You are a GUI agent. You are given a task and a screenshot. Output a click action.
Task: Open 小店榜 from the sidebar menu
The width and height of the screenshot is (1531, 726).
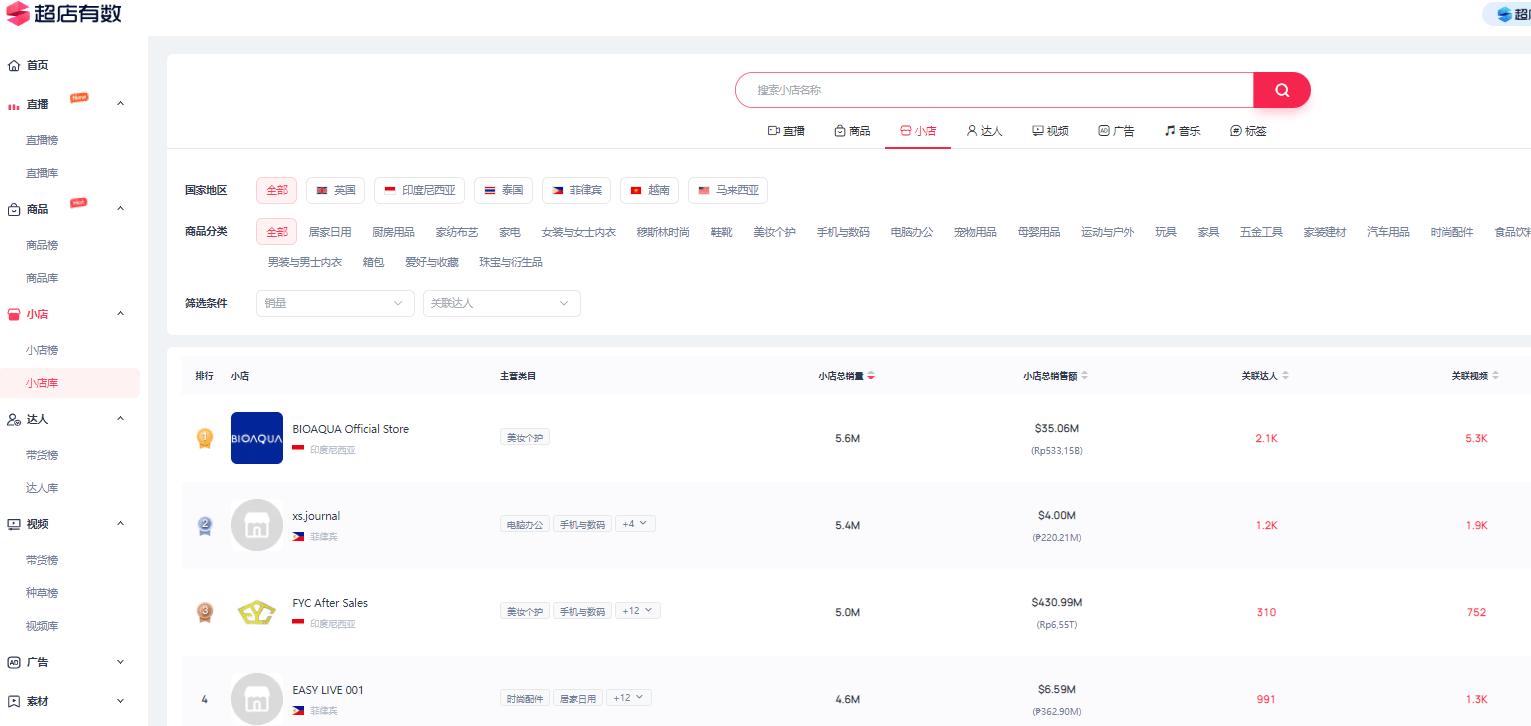pos(42,350)
